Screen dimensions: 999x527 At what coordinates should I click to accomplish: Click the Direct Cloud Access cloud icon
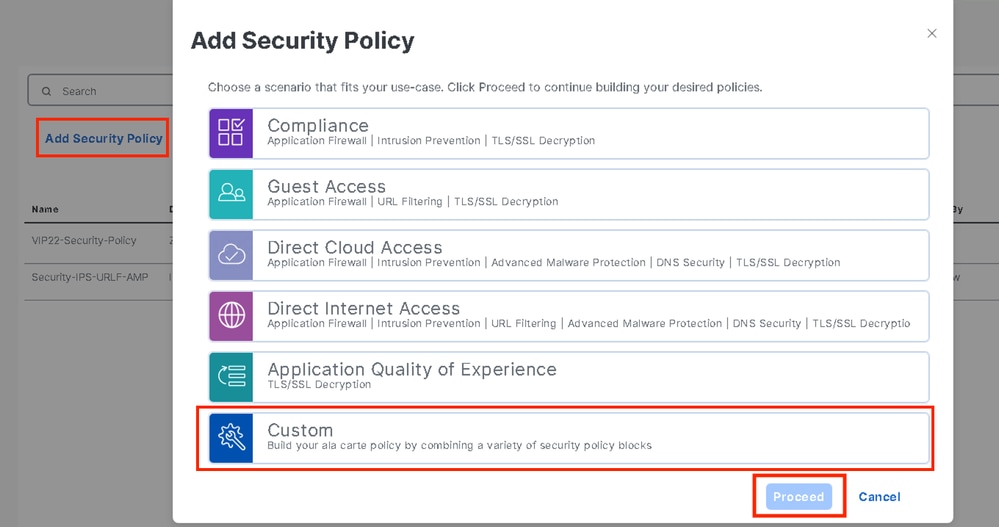coord(231,256)
